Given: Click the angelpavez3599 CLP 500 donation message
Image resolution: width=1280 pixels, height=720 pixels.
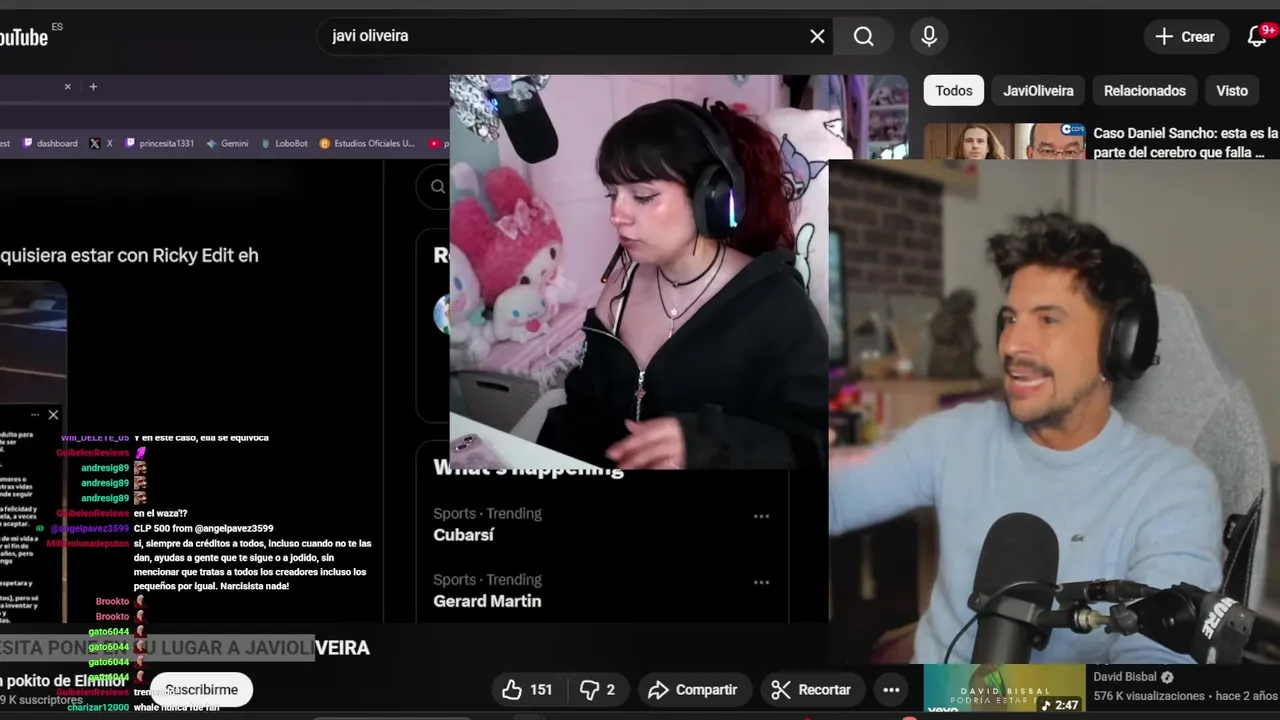Looking at the screenshot, I should click(x=204, y=528).
